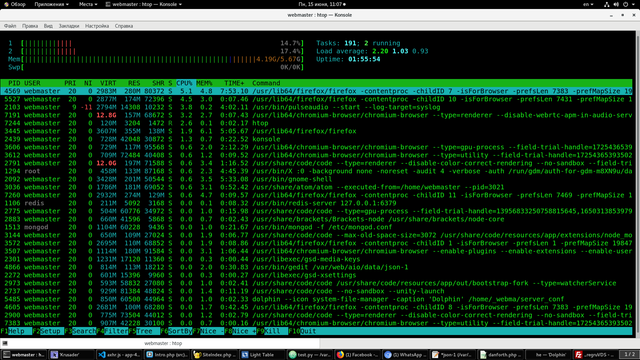The image size is (640, 360).
Task: Select the pulseaudio process row 2103
Action: point(316,107)
